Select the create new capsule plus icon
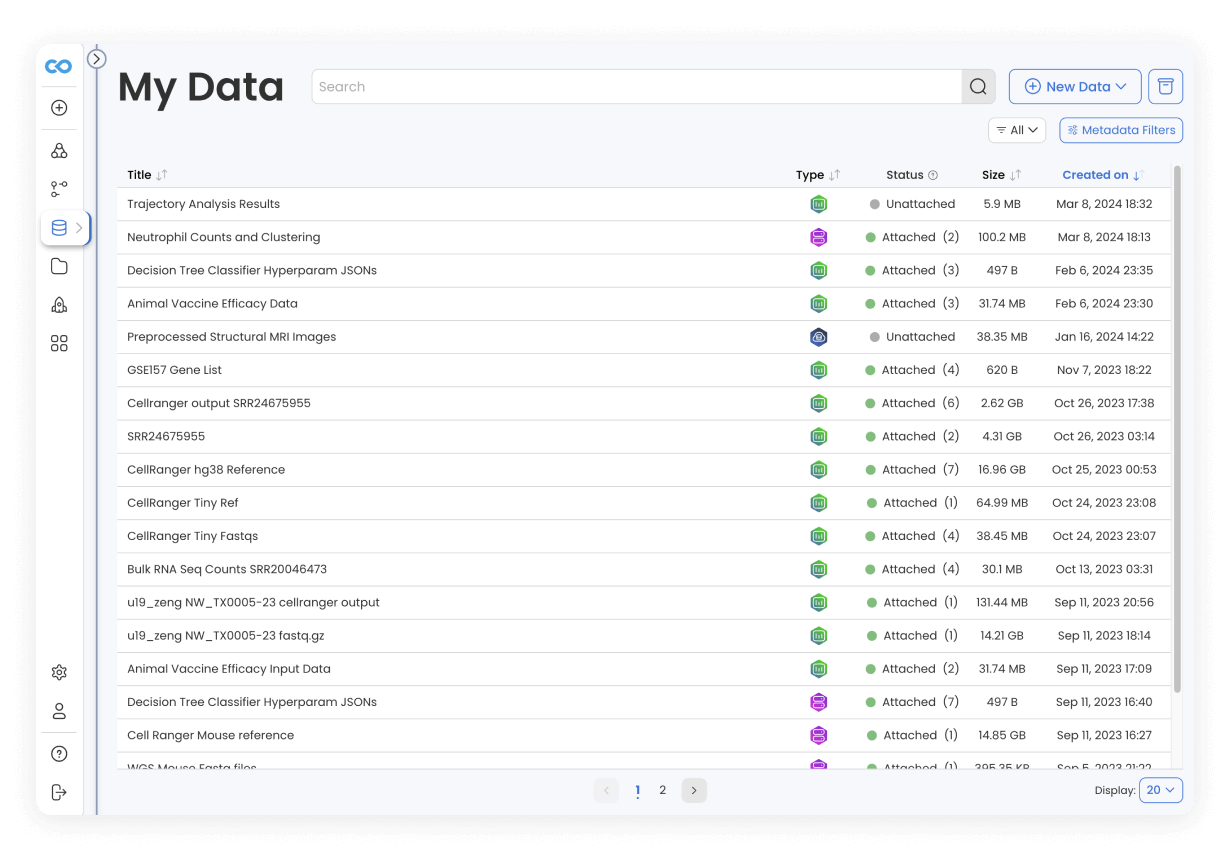Viewport: 1230px width, 860px height. tap(58, 107)
